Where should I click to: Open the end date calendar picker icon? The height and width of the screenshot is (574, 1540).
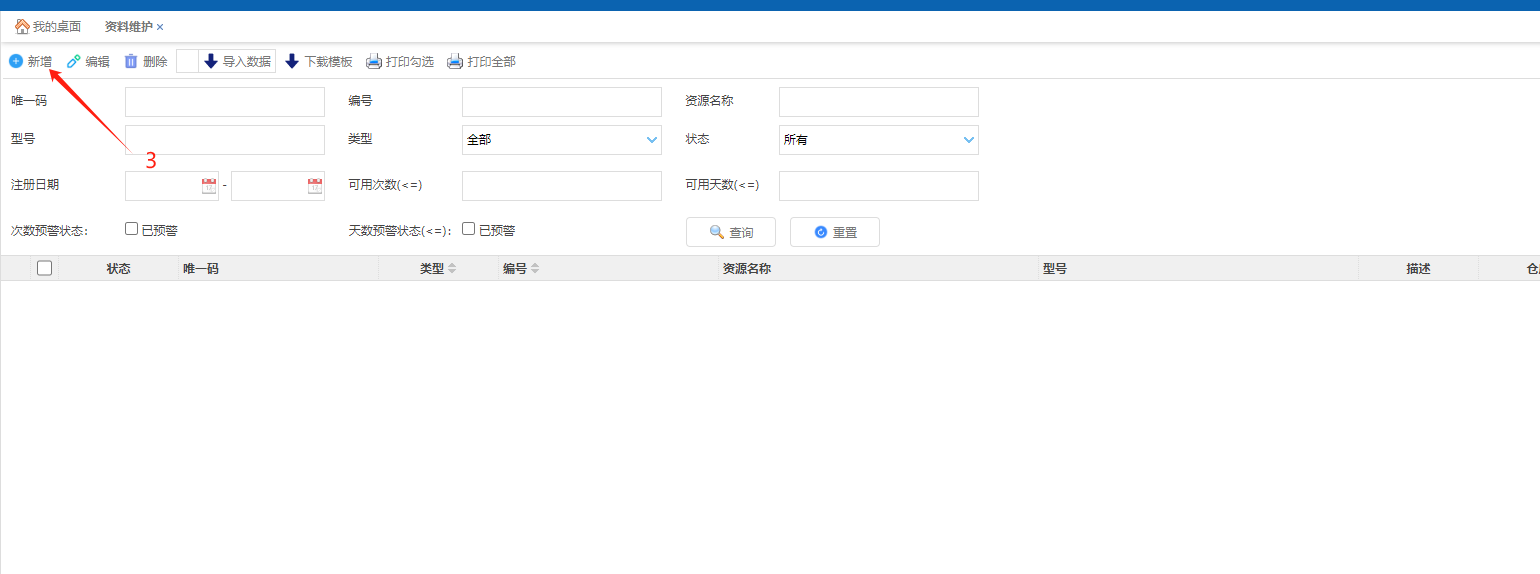[315, 185]
